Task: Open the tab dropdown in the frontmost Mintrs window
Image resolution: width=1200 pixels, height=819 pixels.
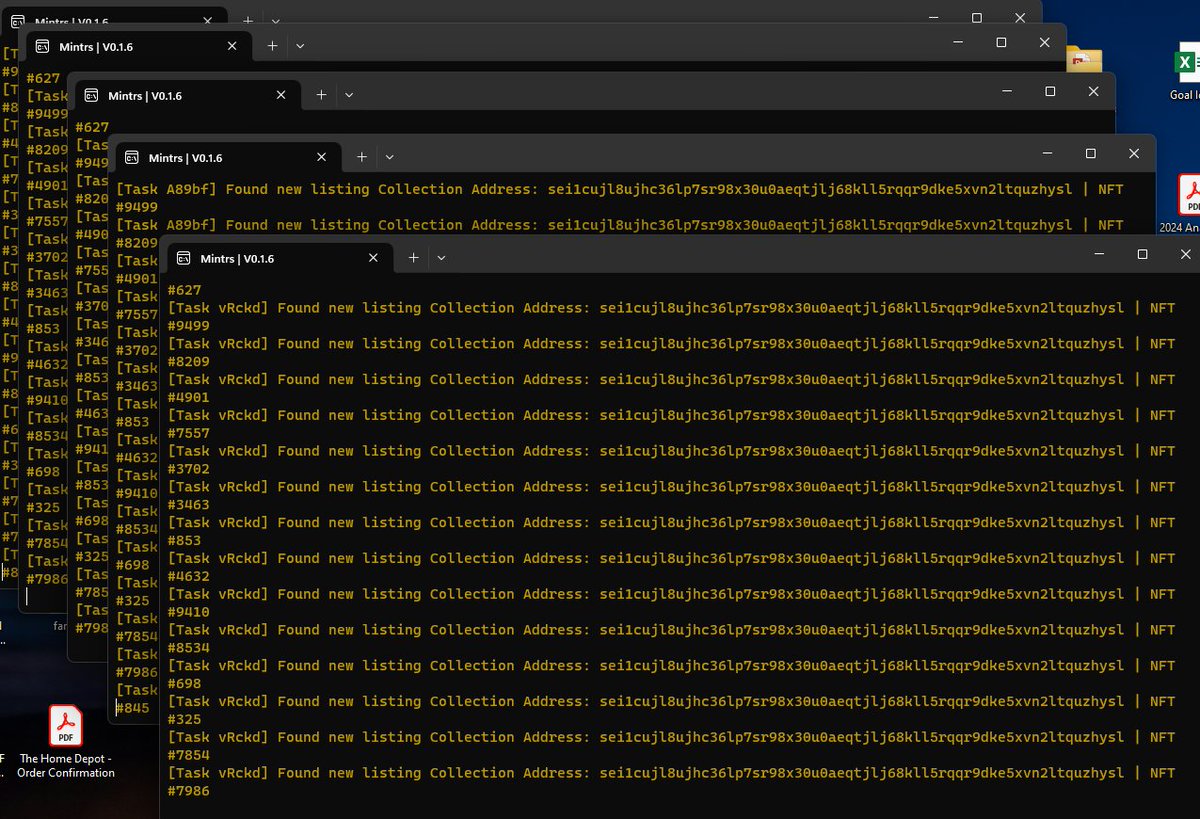Action: tap(441, 258)
